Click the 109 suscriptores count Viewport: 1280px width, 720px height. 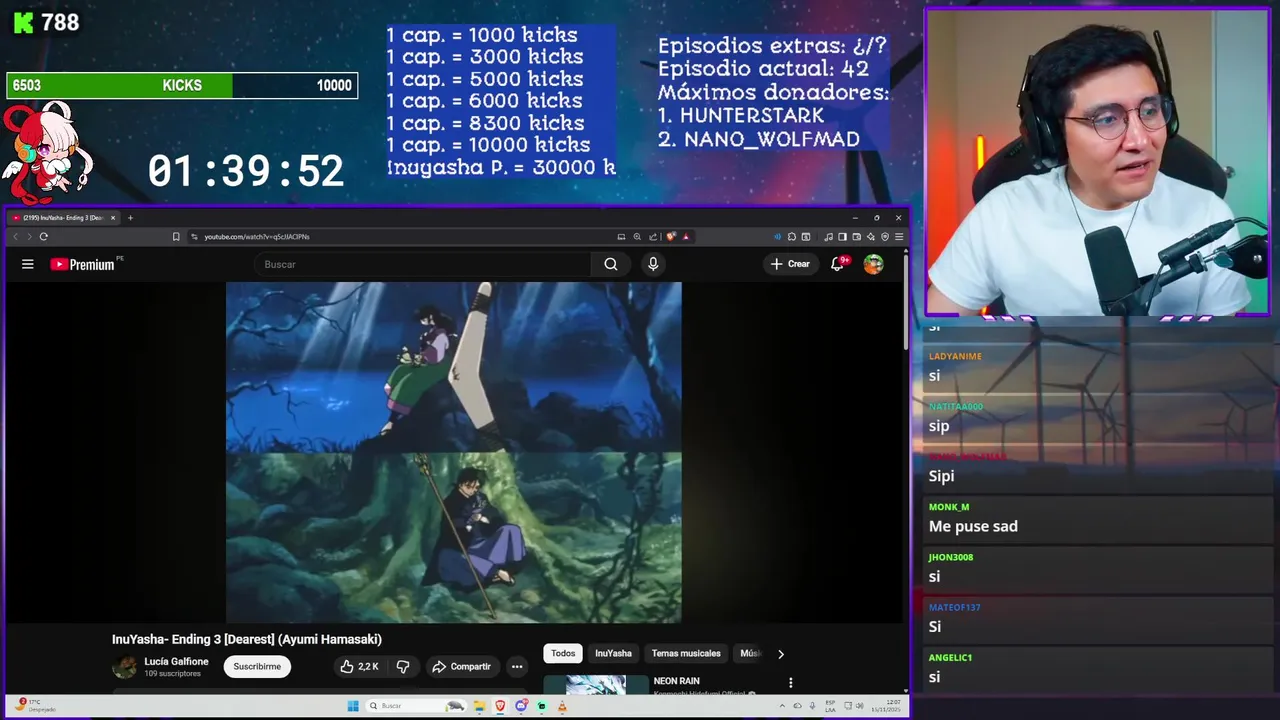(173, 673)
